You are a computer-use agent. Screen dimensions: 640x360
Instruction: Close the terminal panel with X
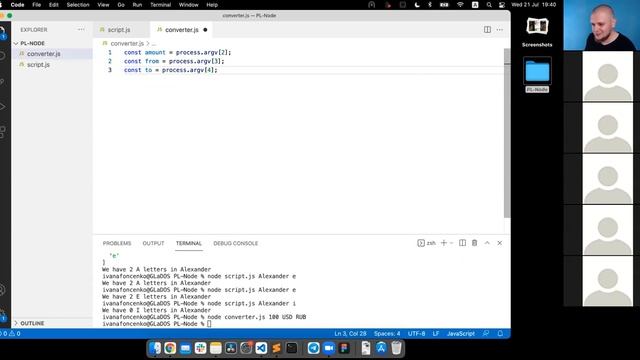click(500, 243)
